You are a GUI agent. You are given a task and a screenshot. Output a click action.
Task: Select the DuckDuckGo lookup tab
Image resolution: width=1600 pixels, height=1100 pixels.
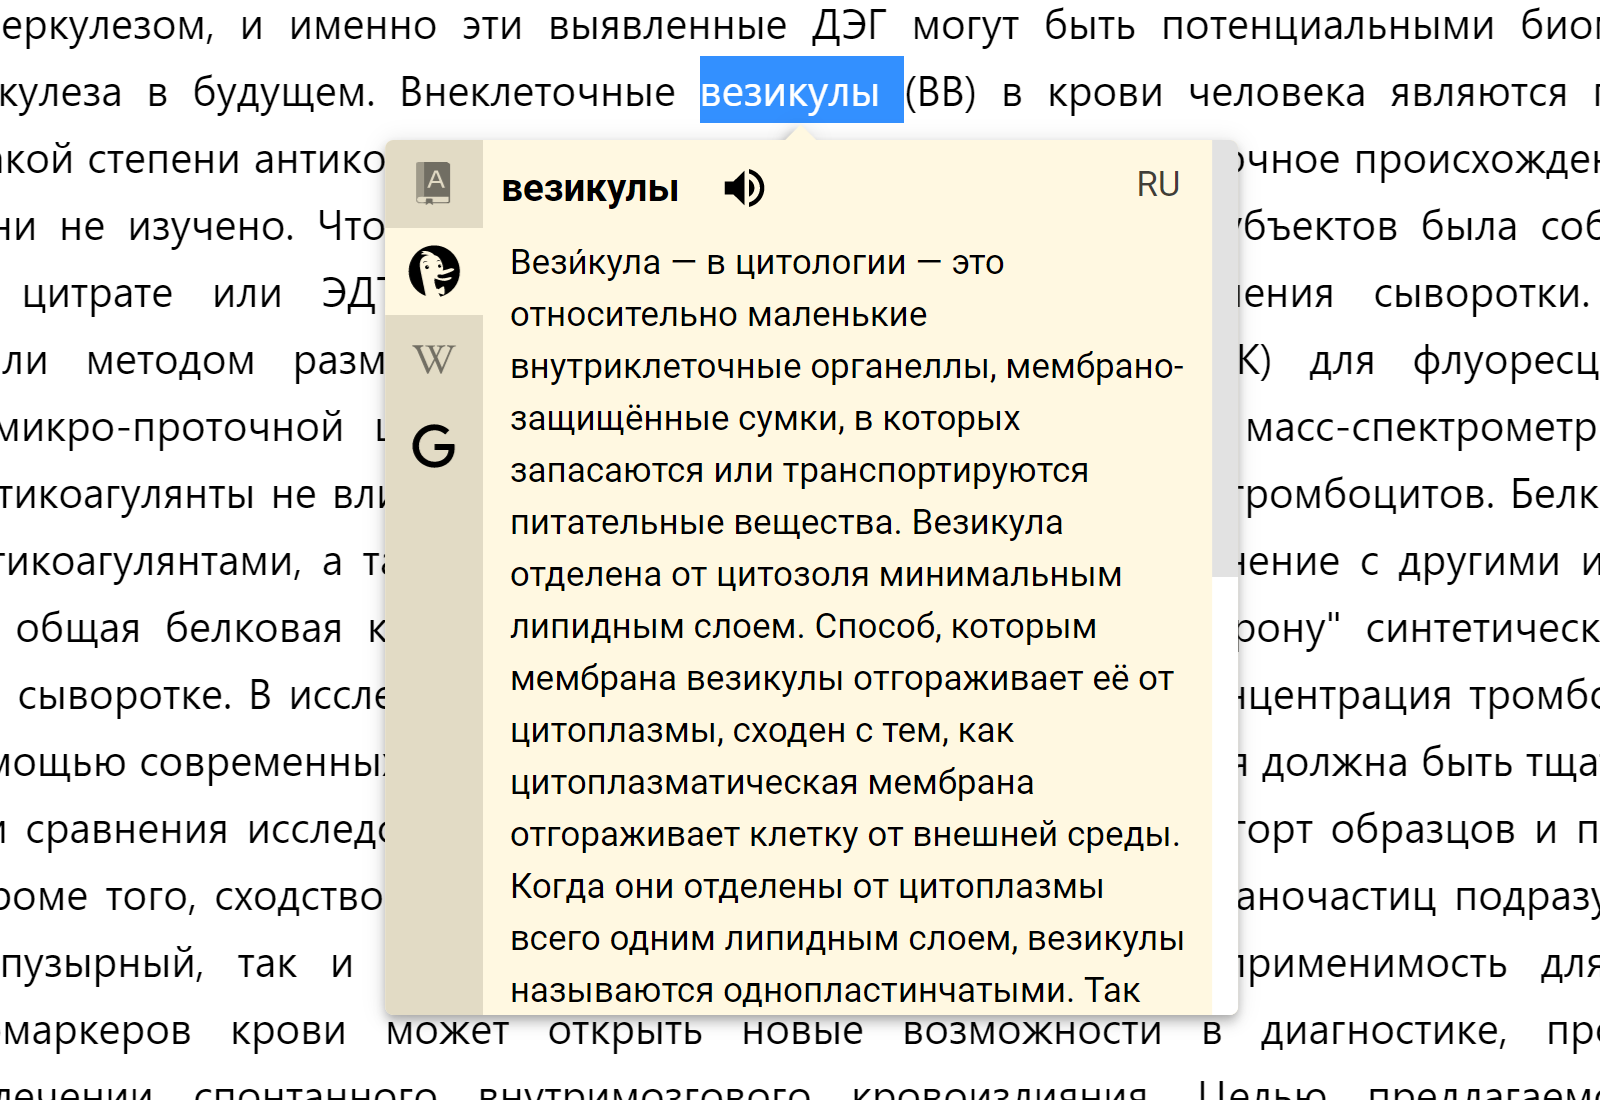pyautogui.click(x=434, y=271)
